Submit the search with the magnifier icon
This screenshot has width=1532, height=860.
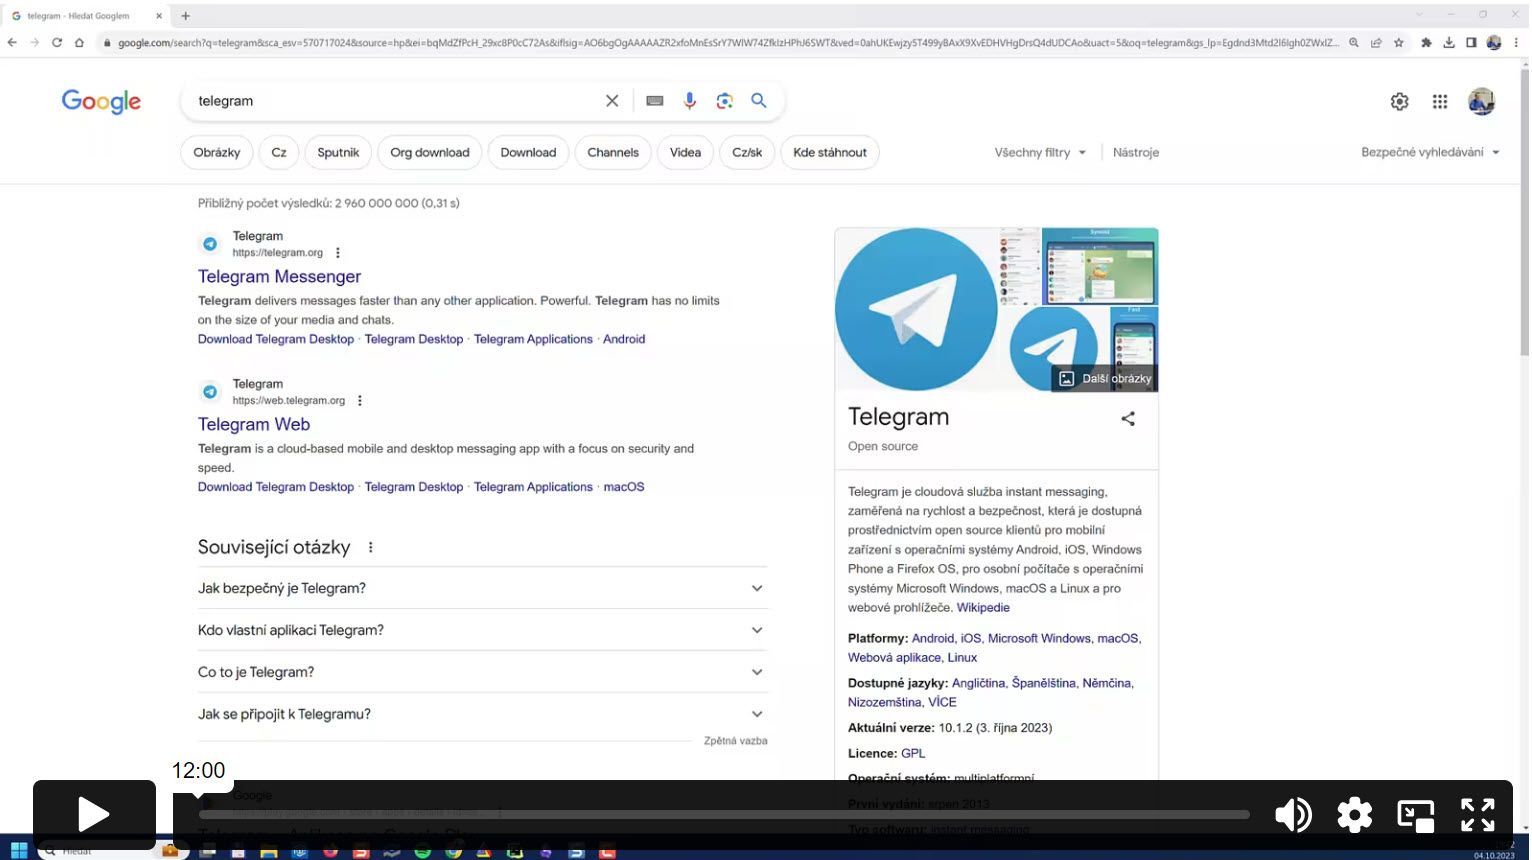click(759, 101)
